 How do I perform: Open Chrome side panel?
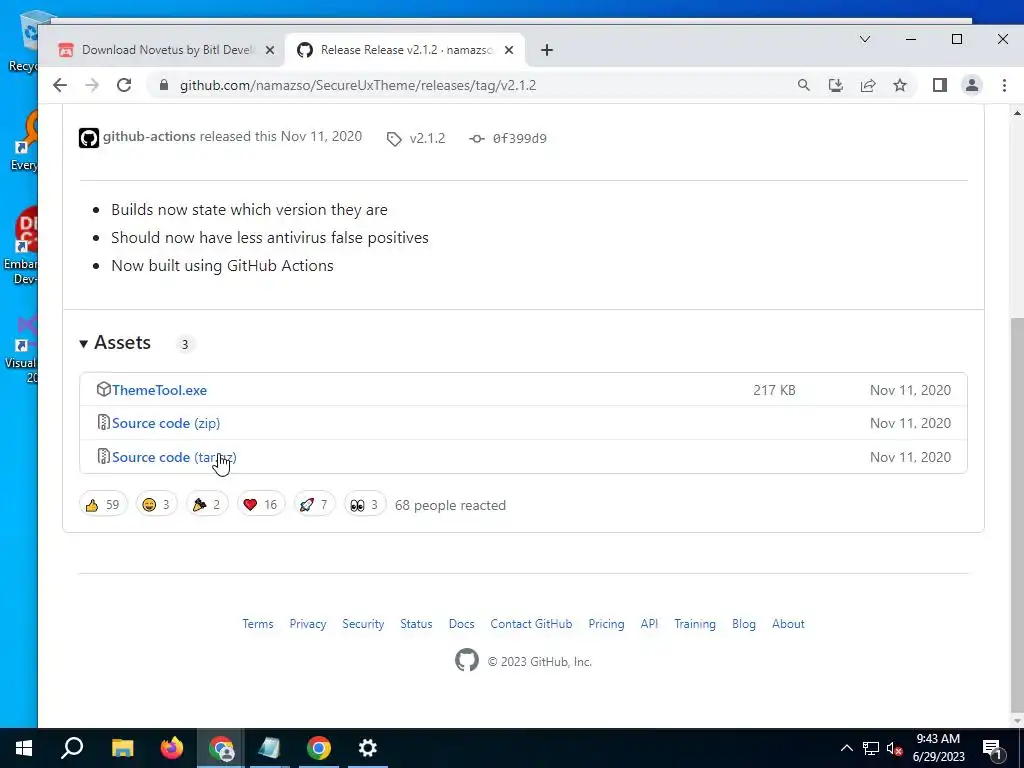click(940, 86)
